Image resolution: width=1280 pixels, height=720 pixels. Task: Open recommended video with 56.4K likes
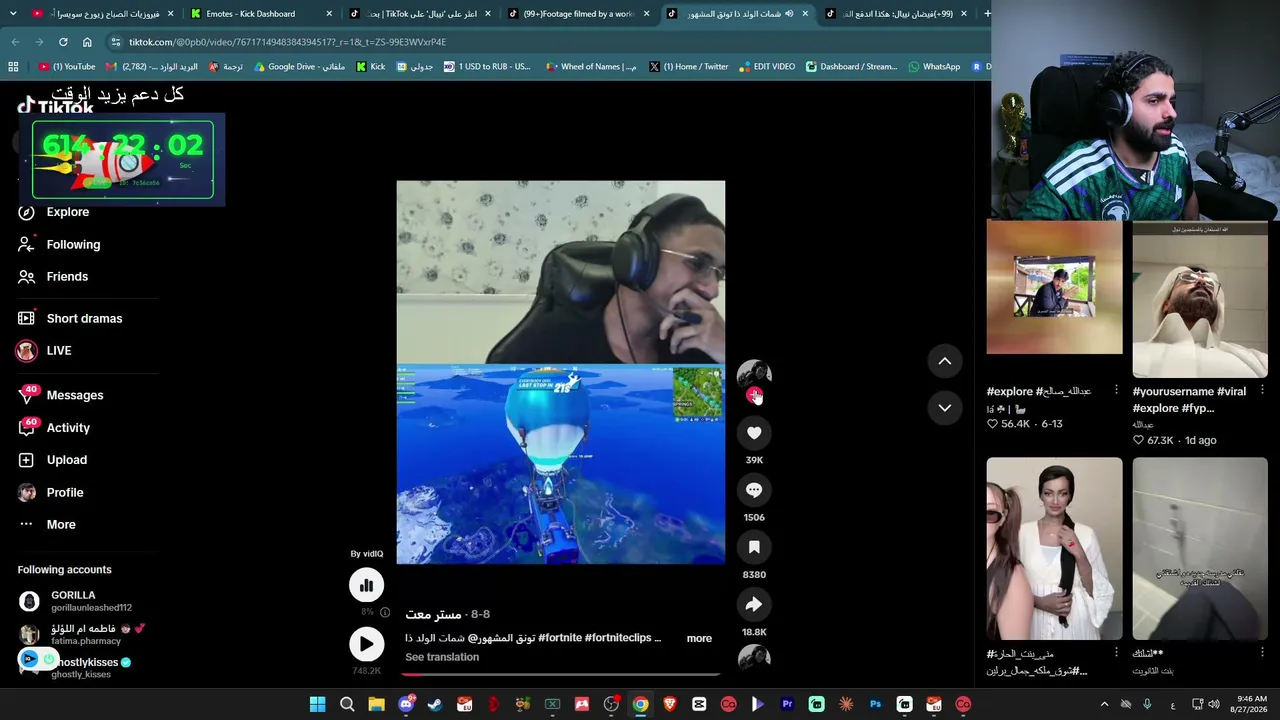1054,287
